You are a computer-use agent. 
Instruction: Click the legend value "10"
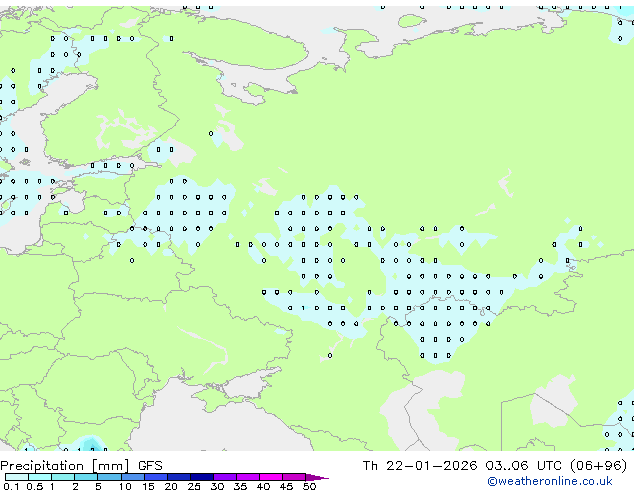(125, 486)
